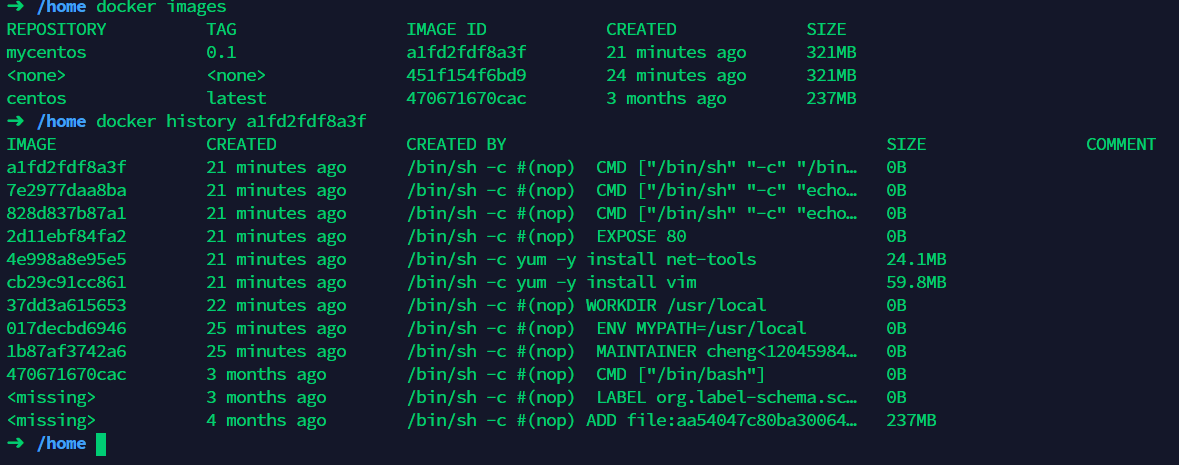
Task: Click the 470671670cac ID in images list
Action: tap(466, 99)
